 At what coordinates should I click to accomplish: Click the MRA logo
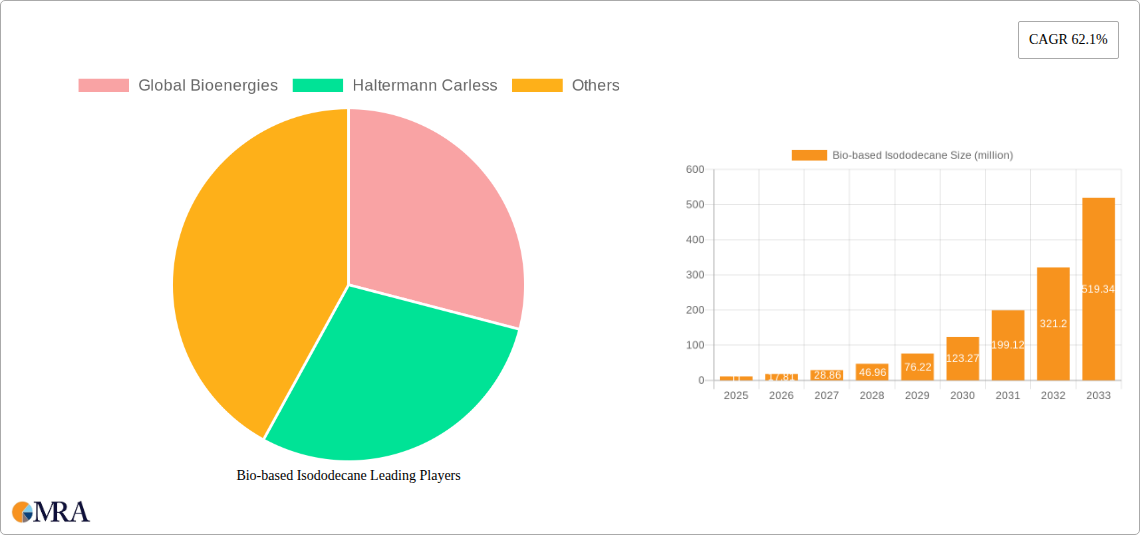pyautogui.click(x=51, y=511)
